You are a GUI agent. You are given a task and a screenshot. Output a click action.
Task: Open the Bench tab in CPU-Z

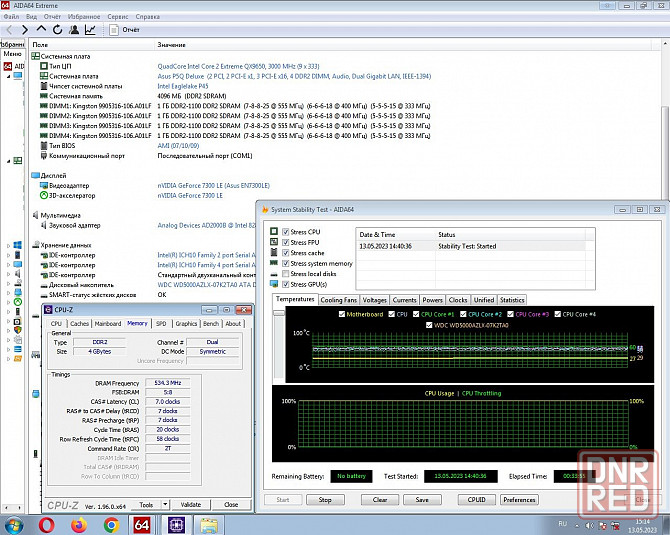point(211,323)
